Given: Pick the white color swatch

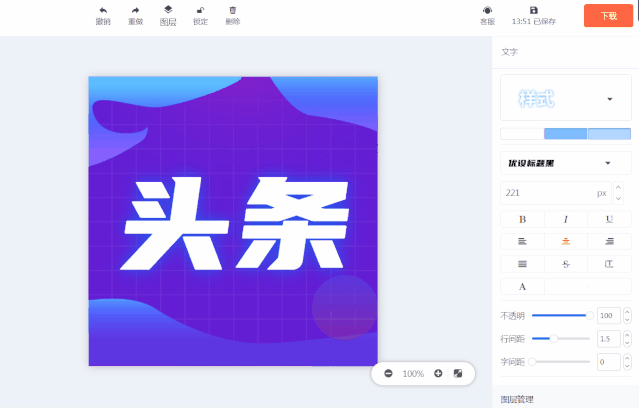Looking at the screenshot, I should (x=522, y=134).
